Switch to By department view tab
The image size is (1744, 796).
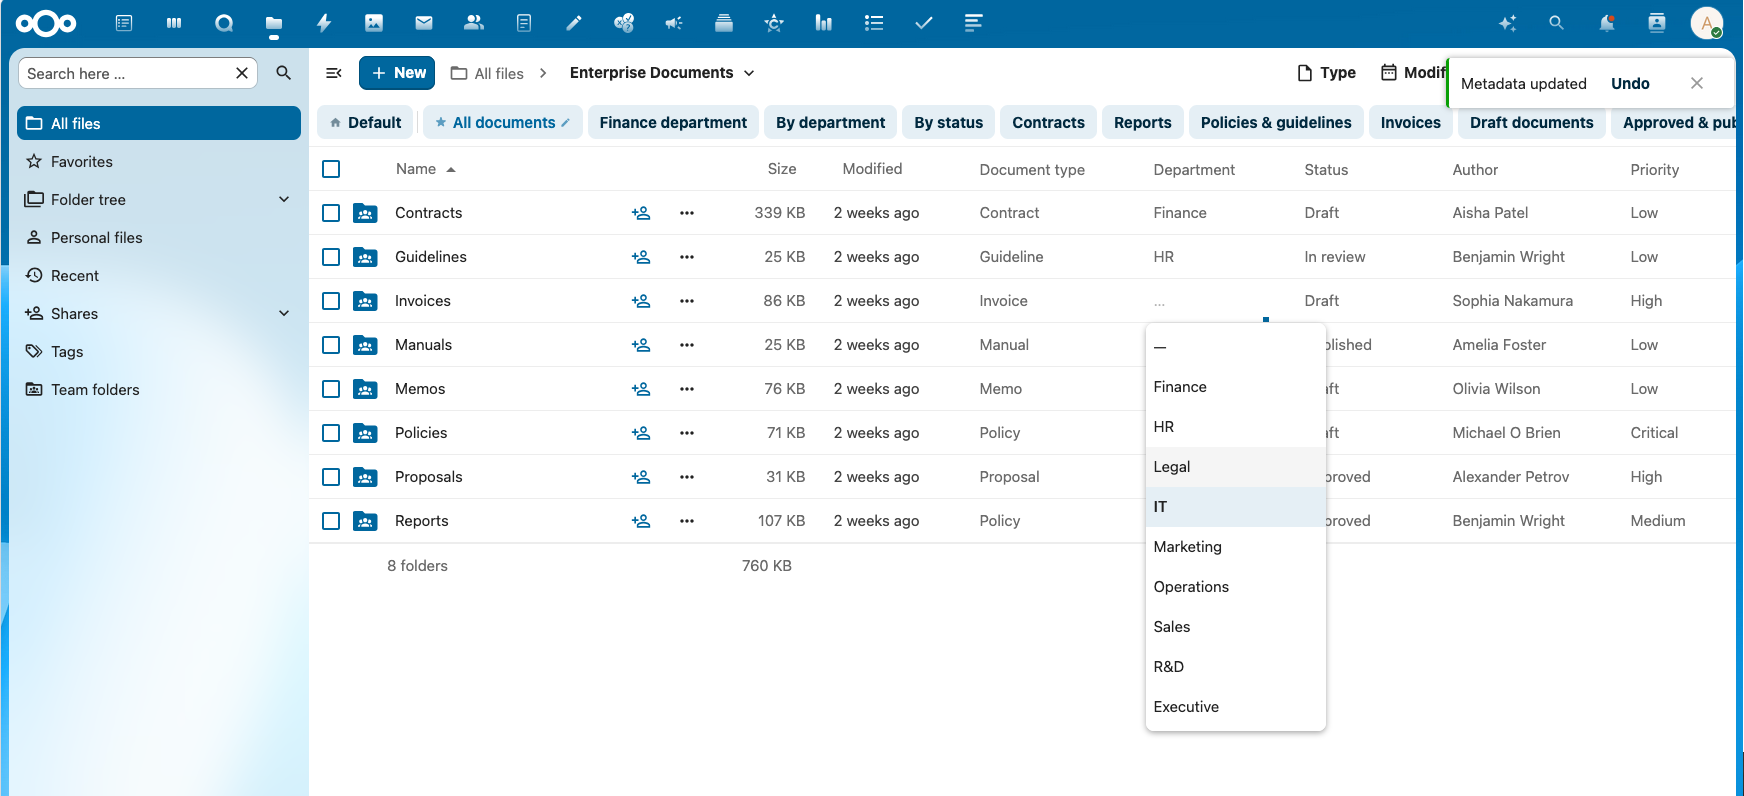[x=830, y=122]
